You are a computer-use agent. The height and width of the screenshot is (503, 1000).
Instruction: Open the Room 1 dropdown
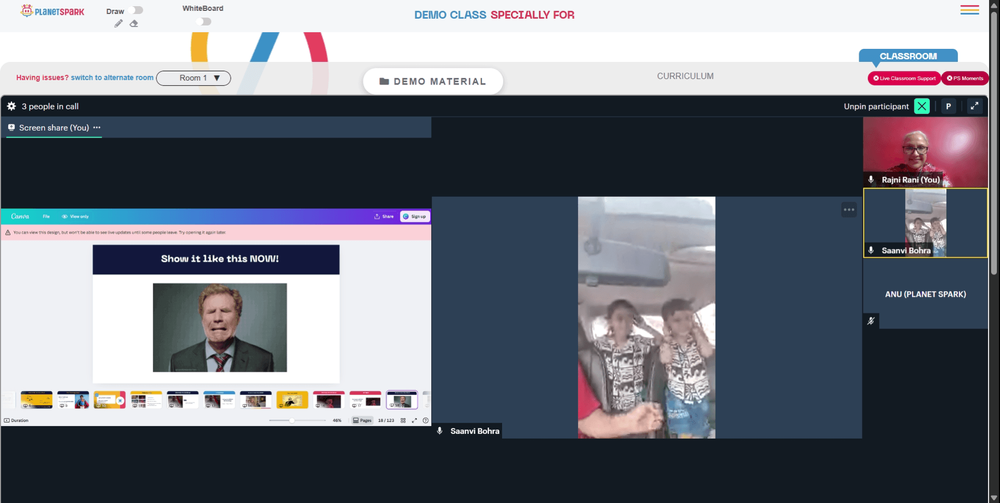tap(194, 78)
